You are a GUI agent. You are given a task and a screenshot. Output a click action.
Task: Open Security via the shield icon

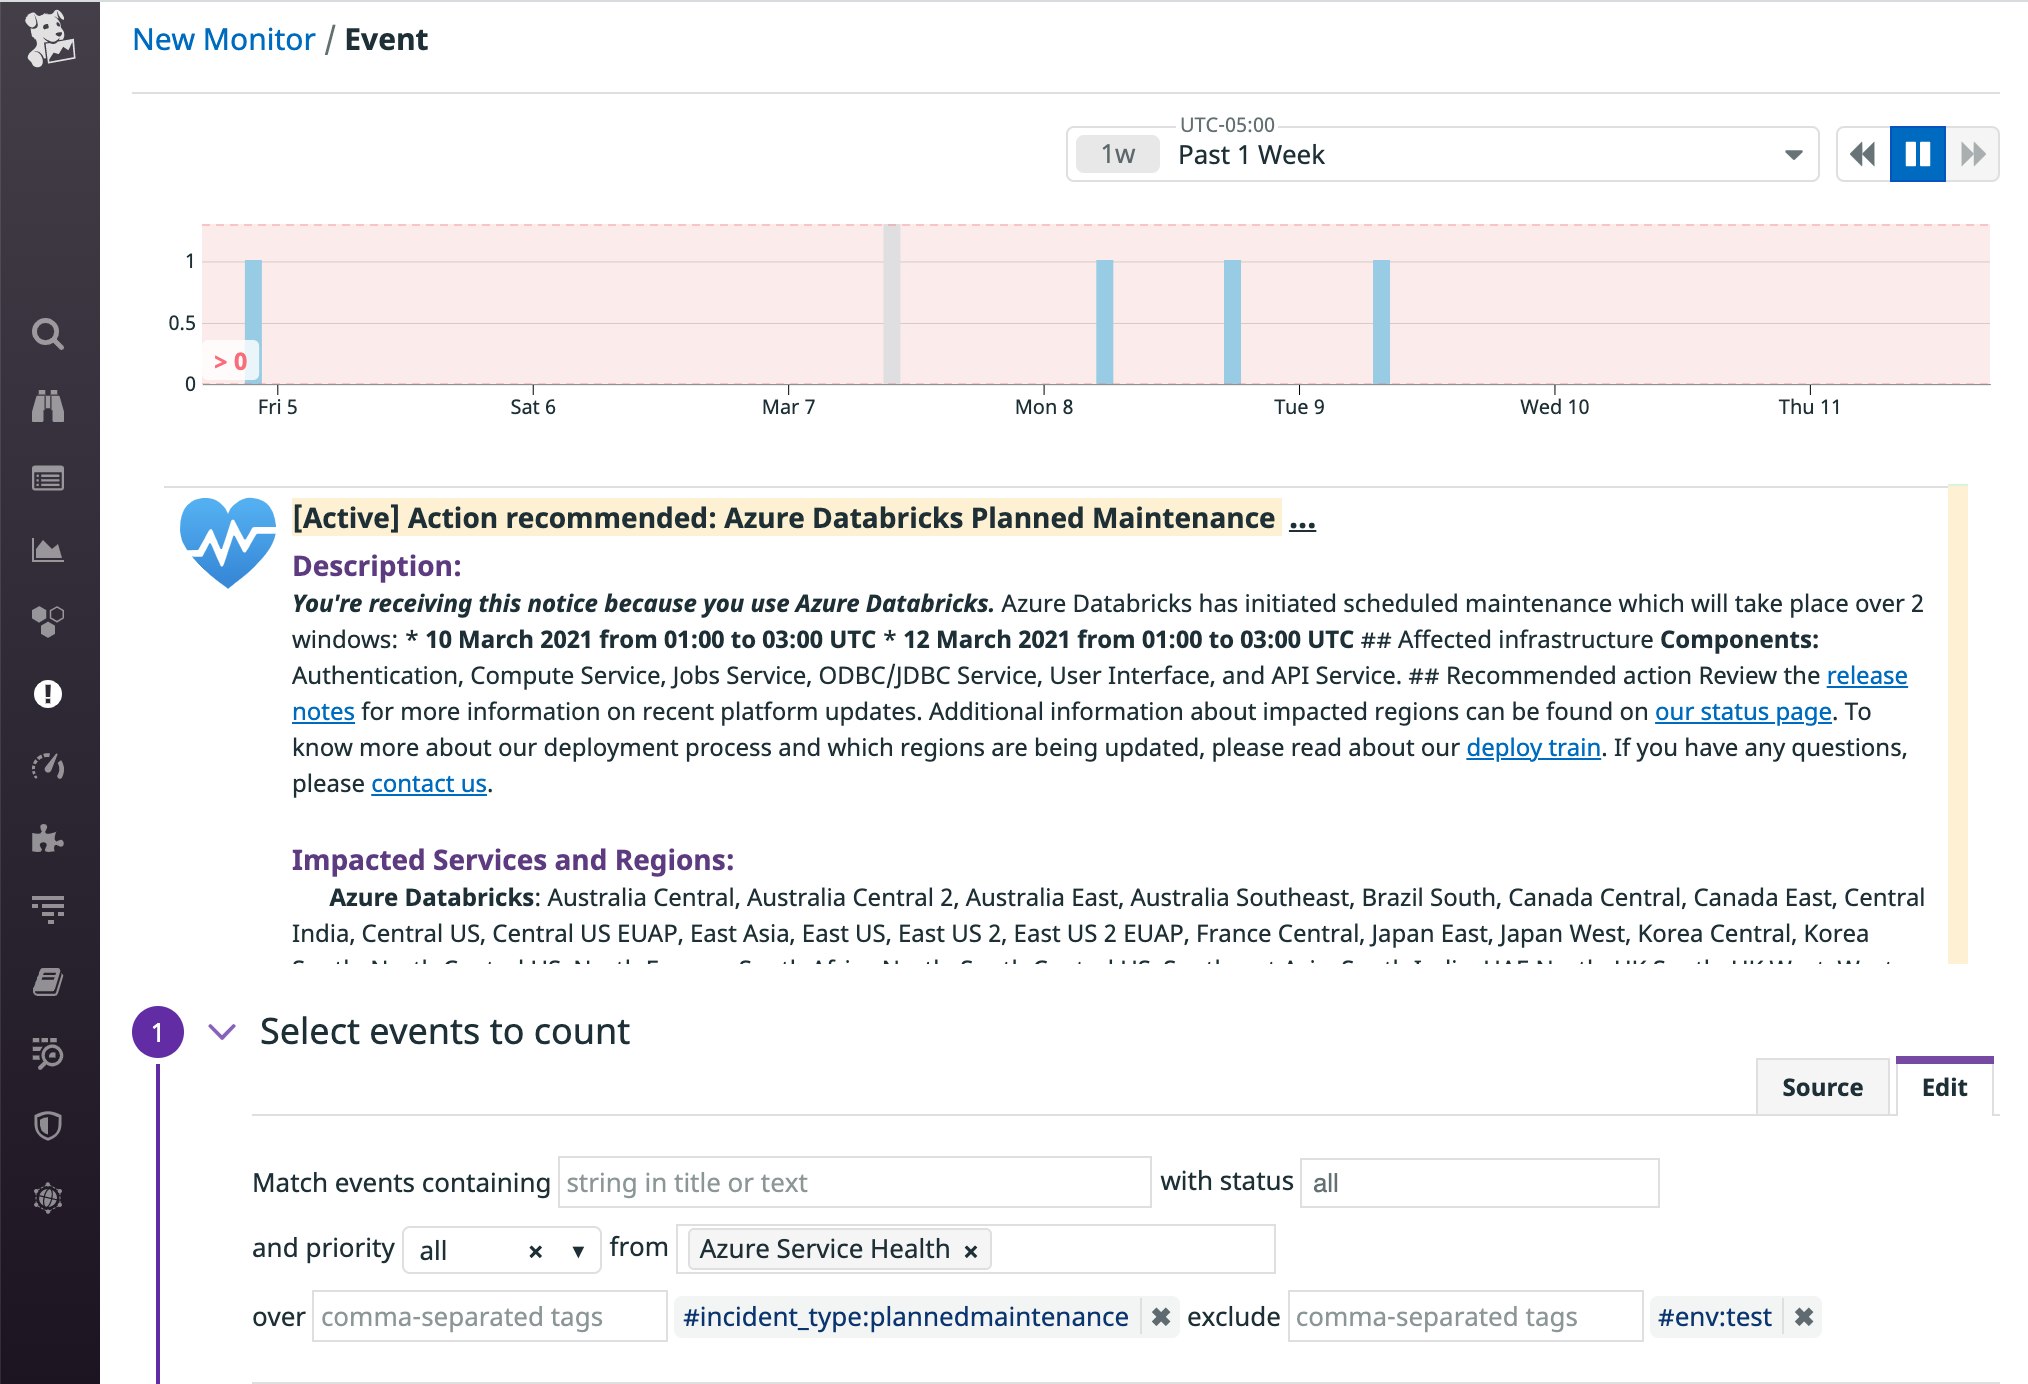(49, 1125)
